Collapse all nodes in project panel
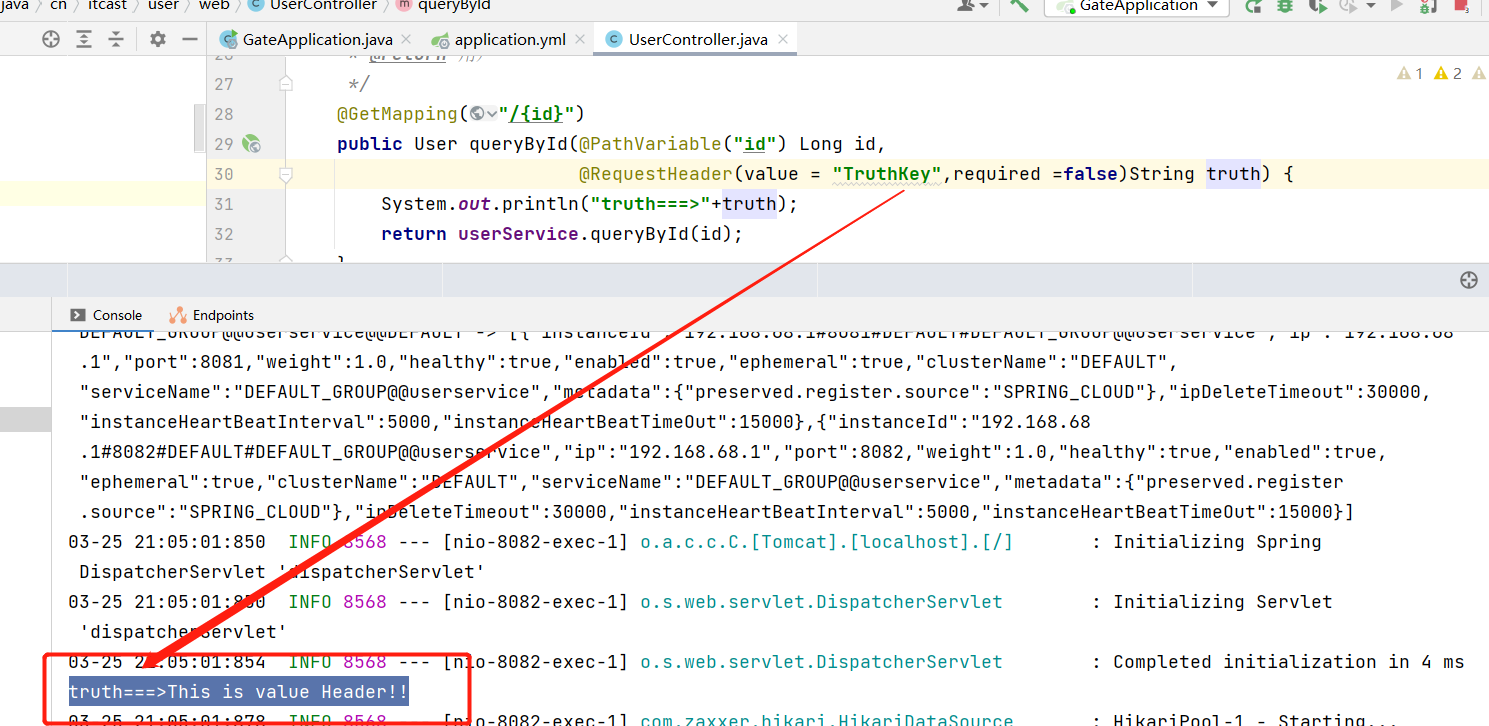Image resolution: width=1489 pixels, height=726 pixels. click(117, 40)
